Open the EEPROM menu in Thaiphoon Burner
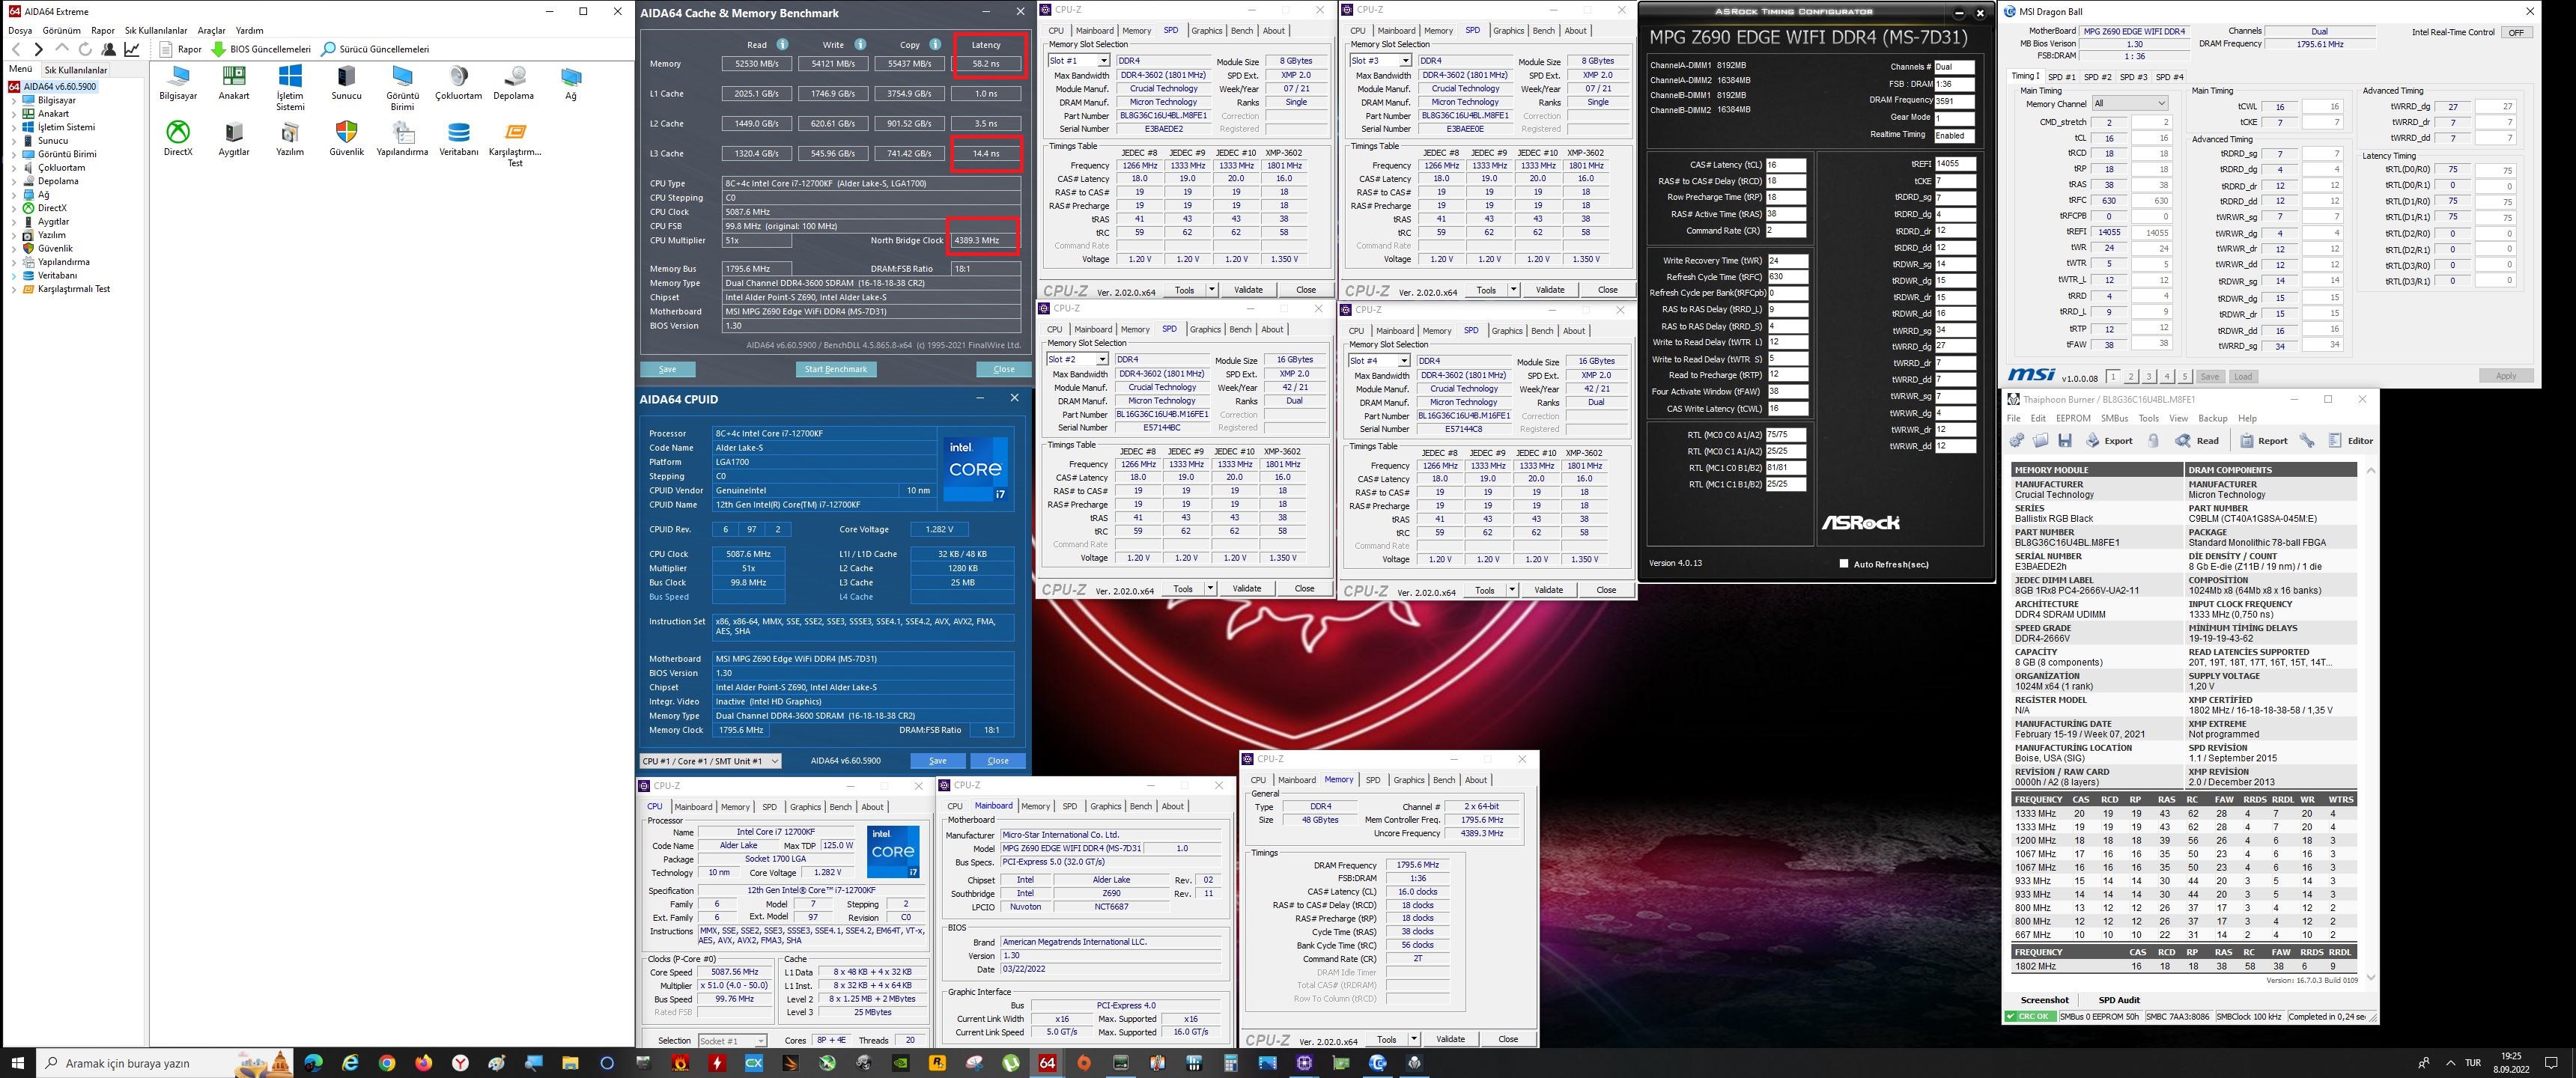This screenshot has height=1078, width=2576. tap(2073, 418)
